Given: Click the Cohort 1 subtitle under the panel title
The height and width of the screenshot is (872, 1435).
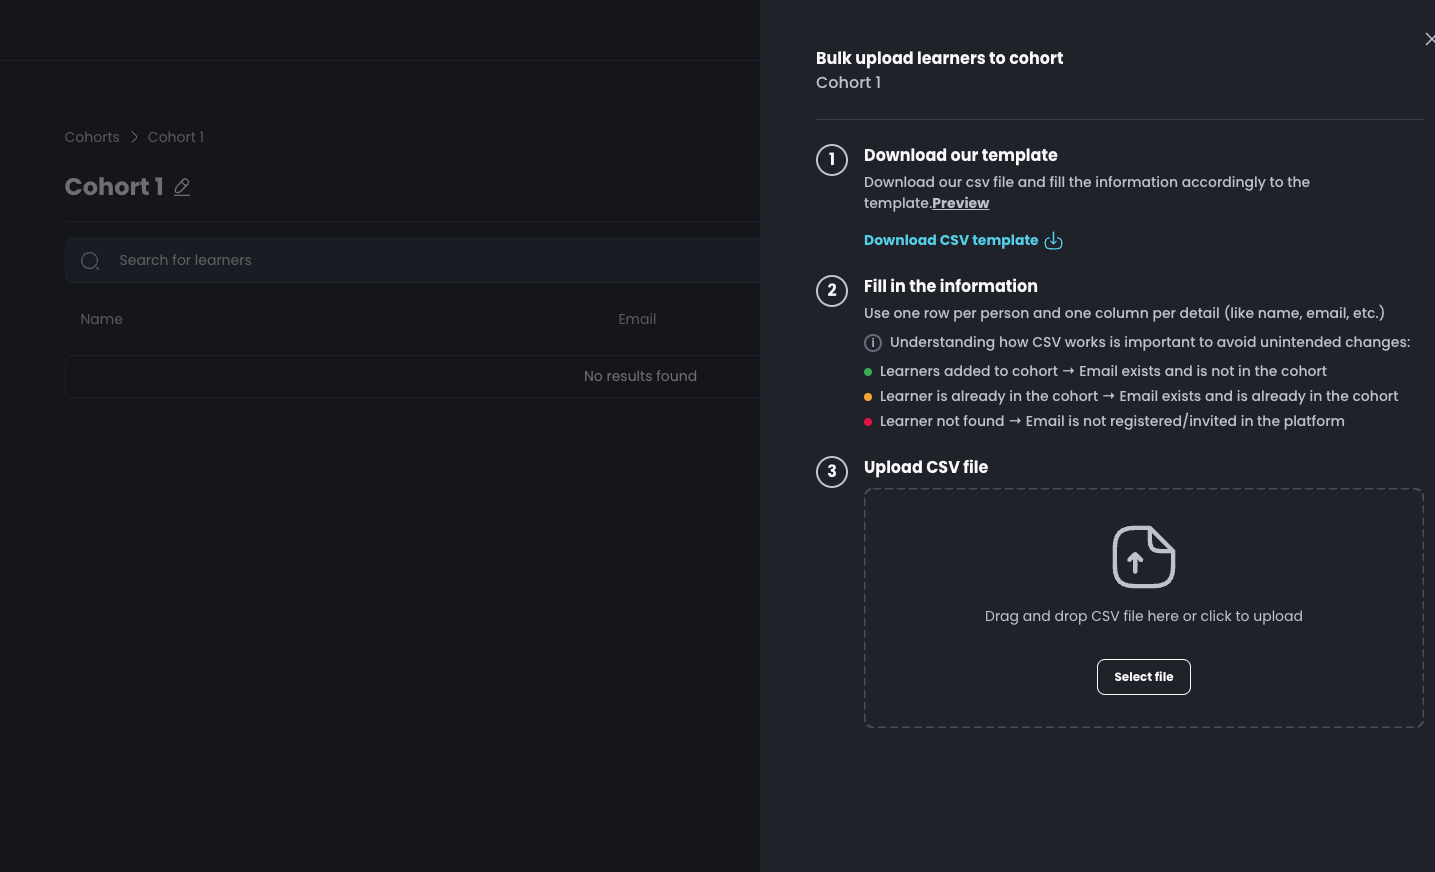Looking at the screenshot, I should coord(848,82).
